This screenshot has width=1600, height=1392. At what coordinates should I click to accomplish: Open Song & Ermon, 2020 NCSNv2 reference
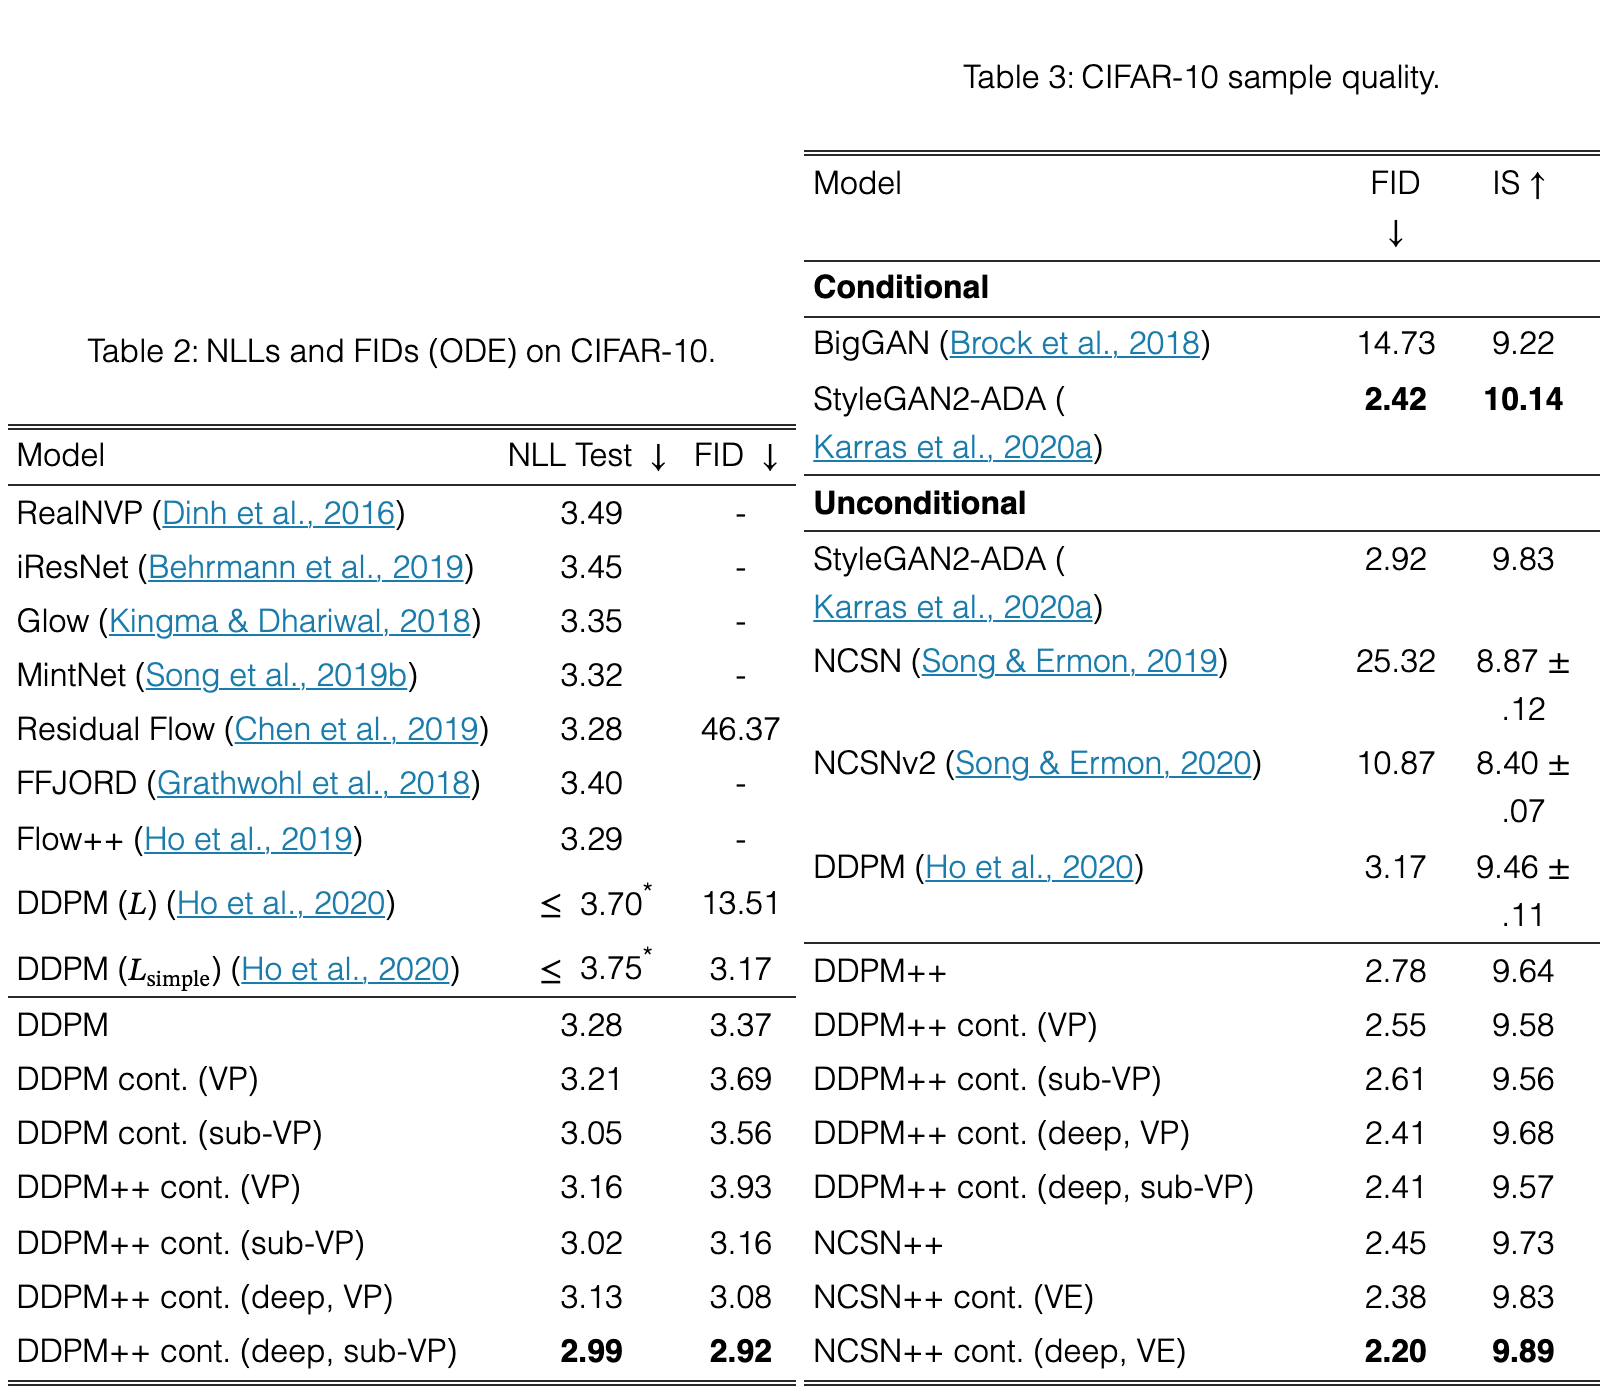point(1104,763)
